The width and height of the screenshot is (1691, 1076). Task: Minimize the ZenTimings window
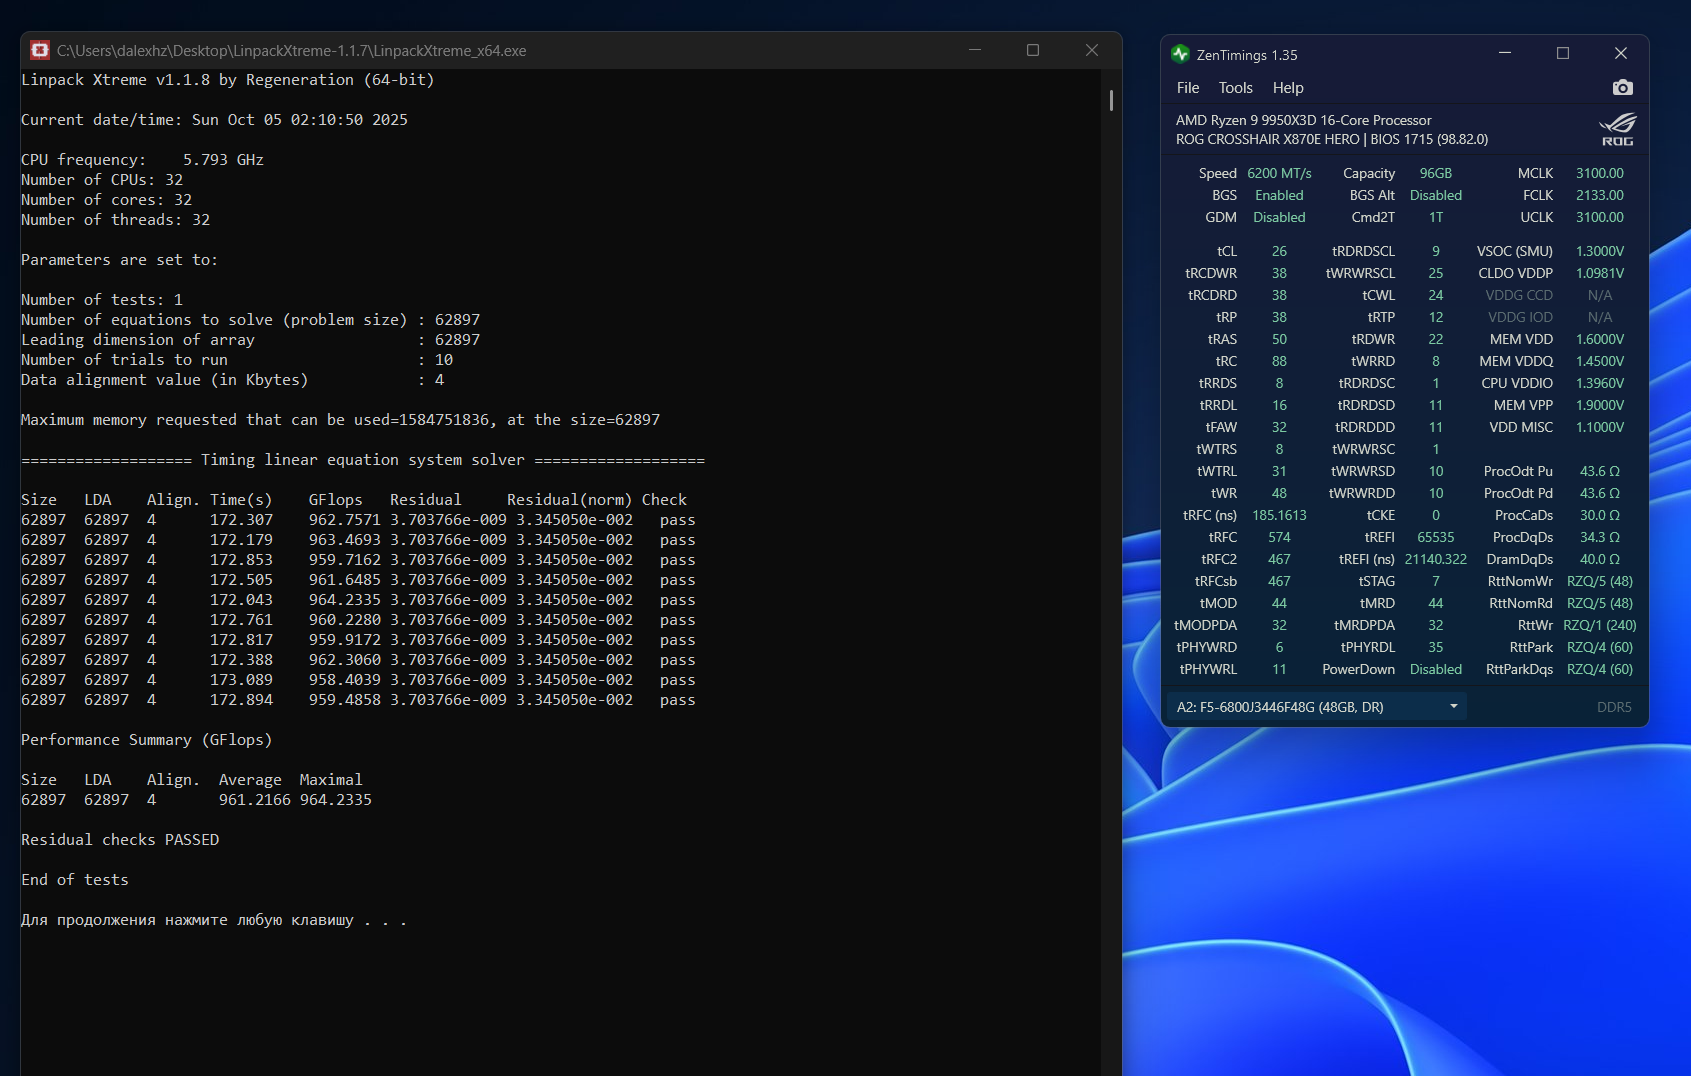click(x=1505, y=54)
